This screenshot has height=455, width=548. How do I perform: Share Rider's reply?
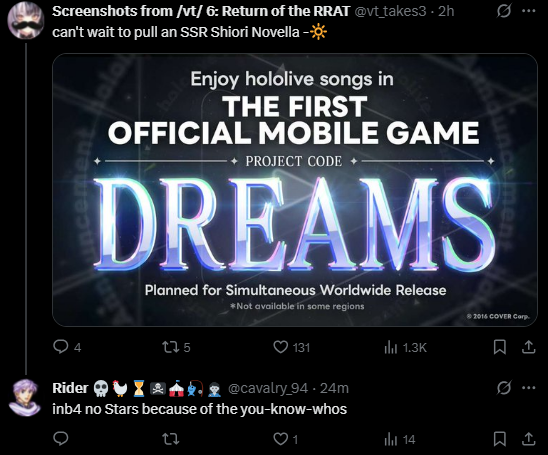[x=528, y=439]
